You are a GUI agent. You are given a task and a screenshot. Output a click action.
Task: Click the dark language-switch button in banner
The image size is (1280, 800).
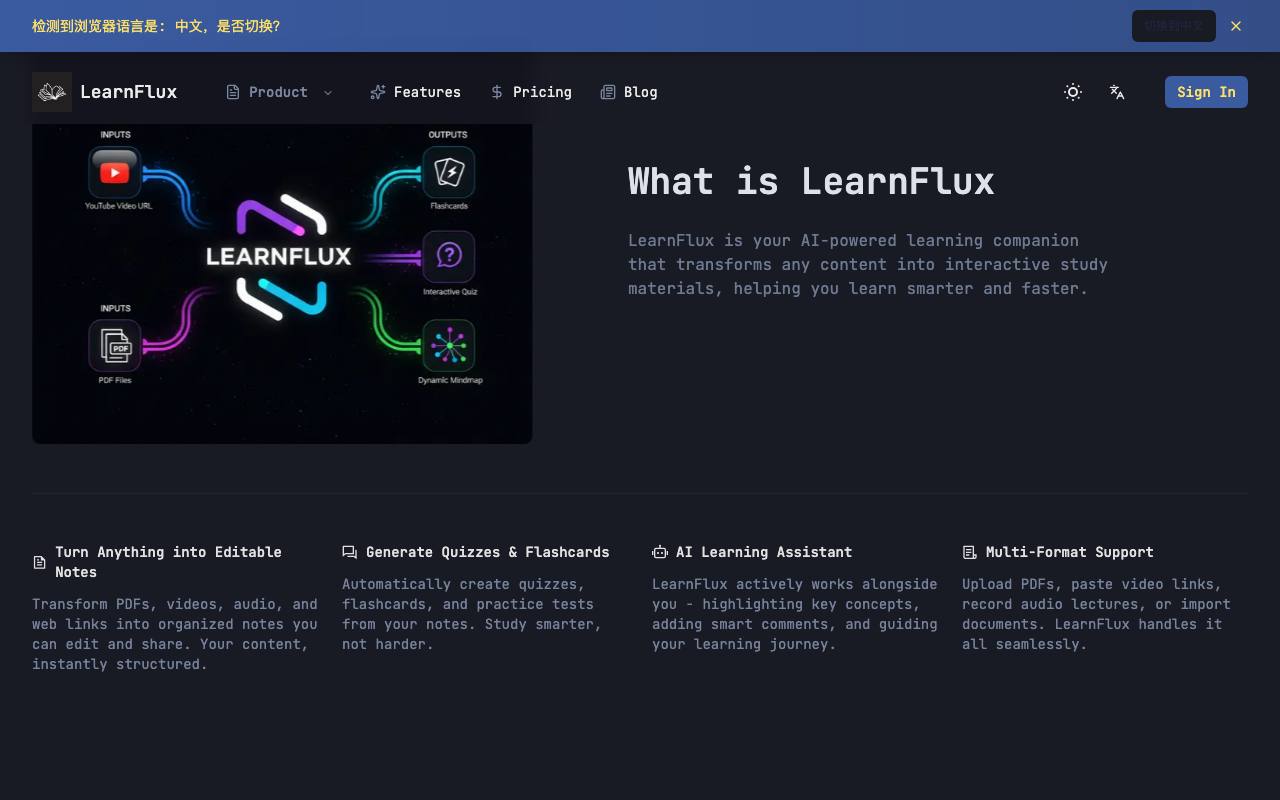(1174, 26)
